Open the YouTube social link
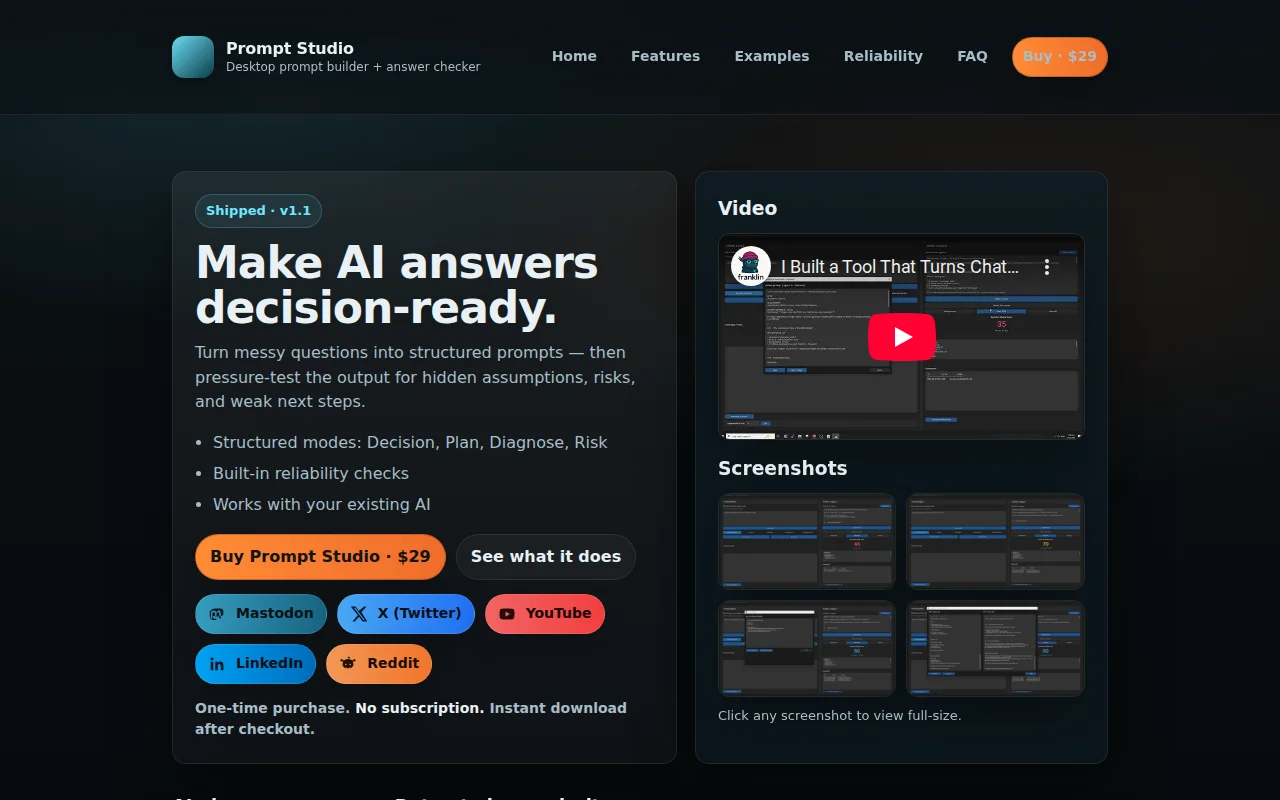Viewport: 1280px width, 800px height. [545, 614]
